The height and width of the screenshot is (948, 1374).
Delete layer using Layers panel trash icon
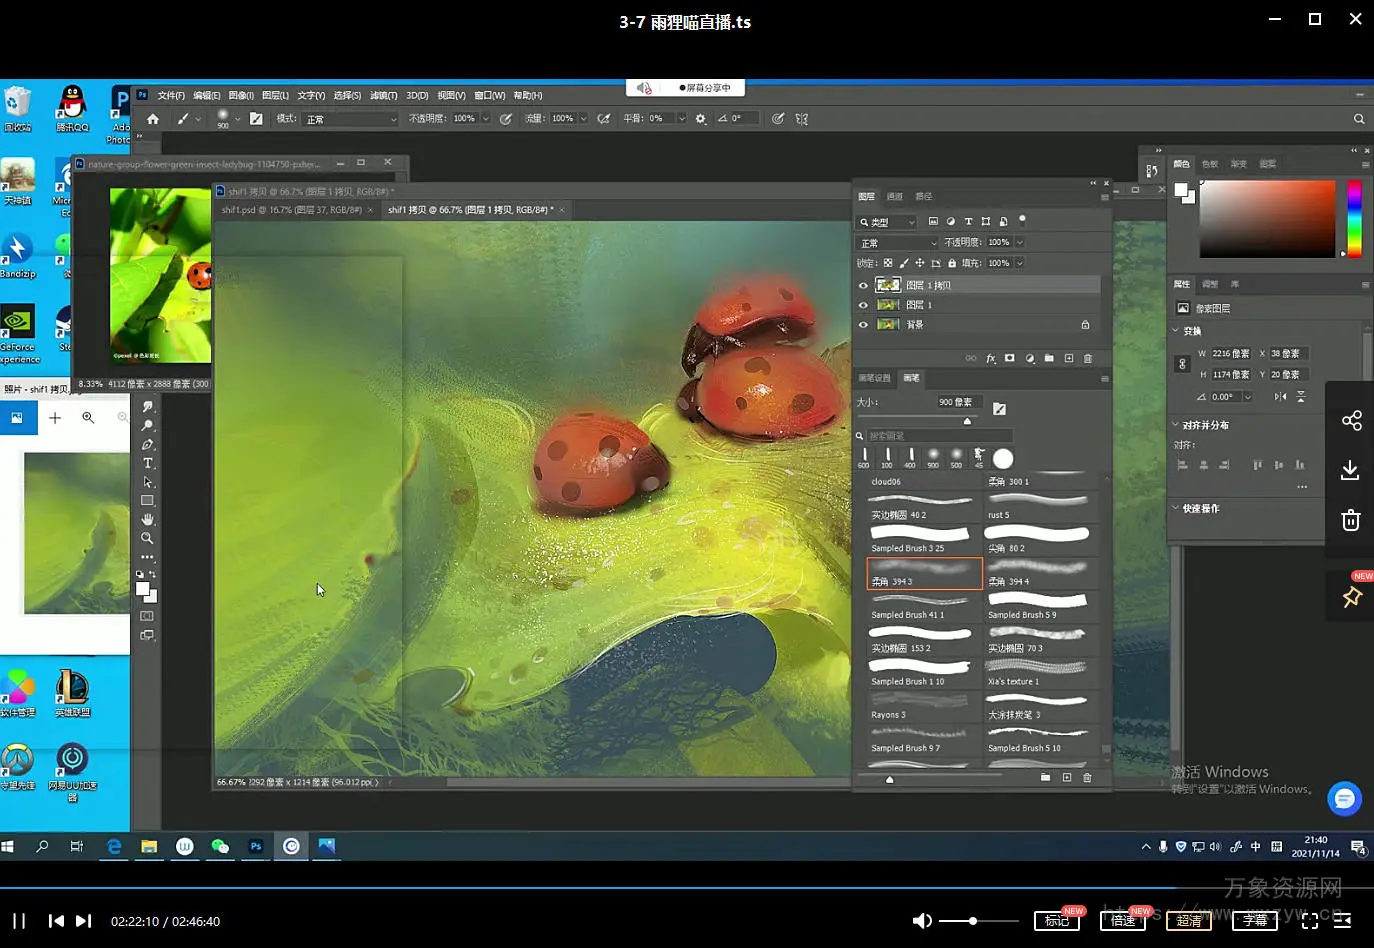(1088, 358)
